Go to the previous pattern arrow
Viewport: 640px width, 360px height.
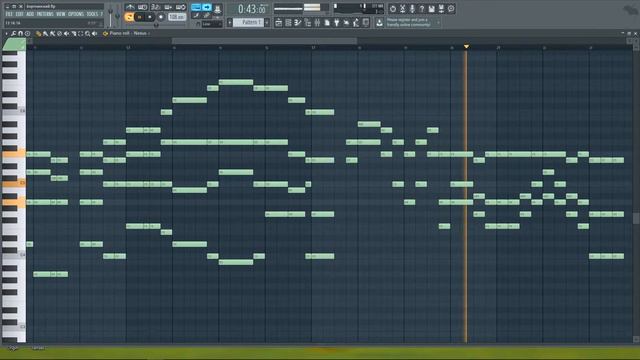229,22
